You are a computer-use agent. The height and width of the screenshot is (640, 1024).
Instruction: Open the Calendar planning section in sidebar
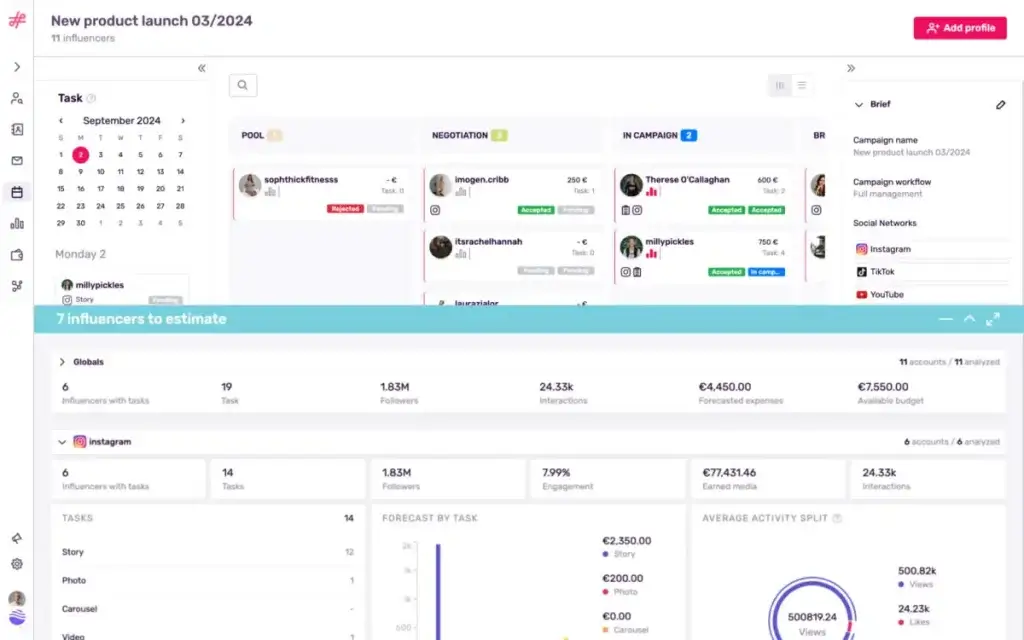(x=16, y=192)
